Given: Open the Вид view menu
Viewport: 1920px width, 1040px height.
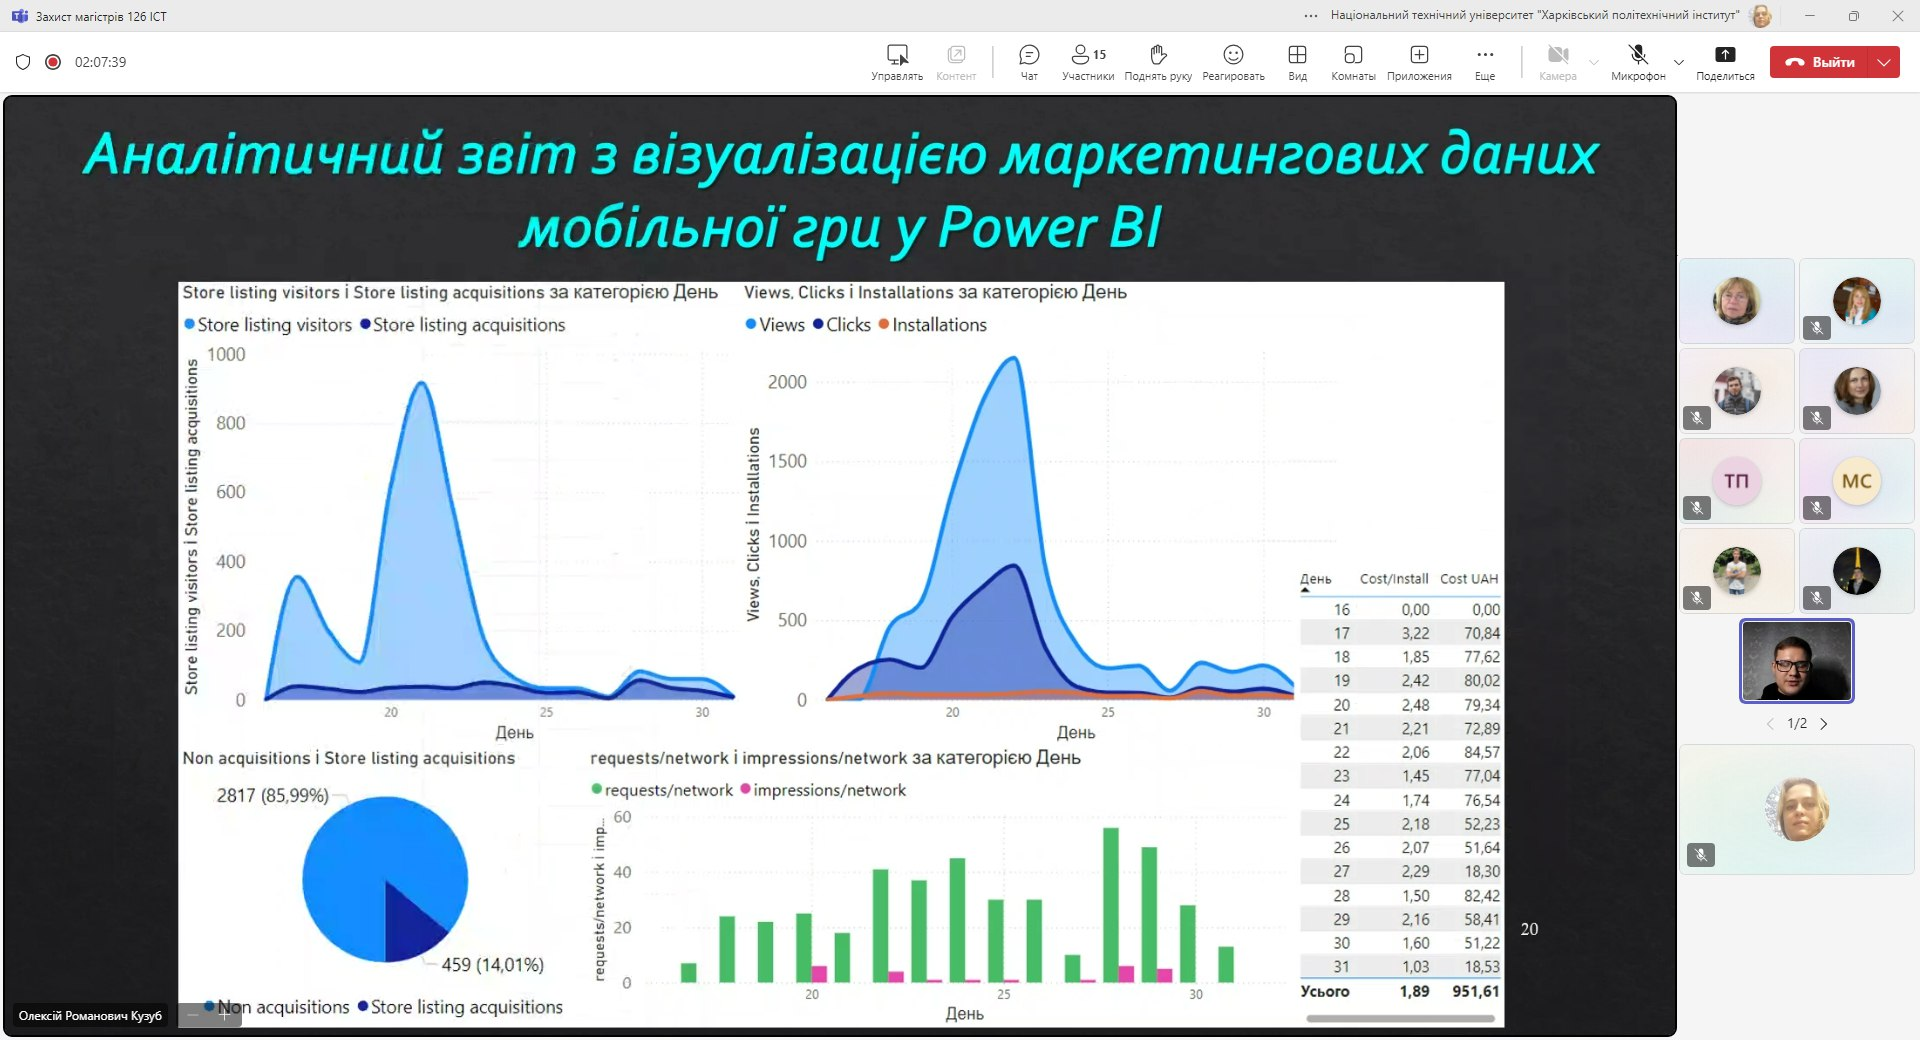Looking at the screenshot, I should coord(1297,62).
